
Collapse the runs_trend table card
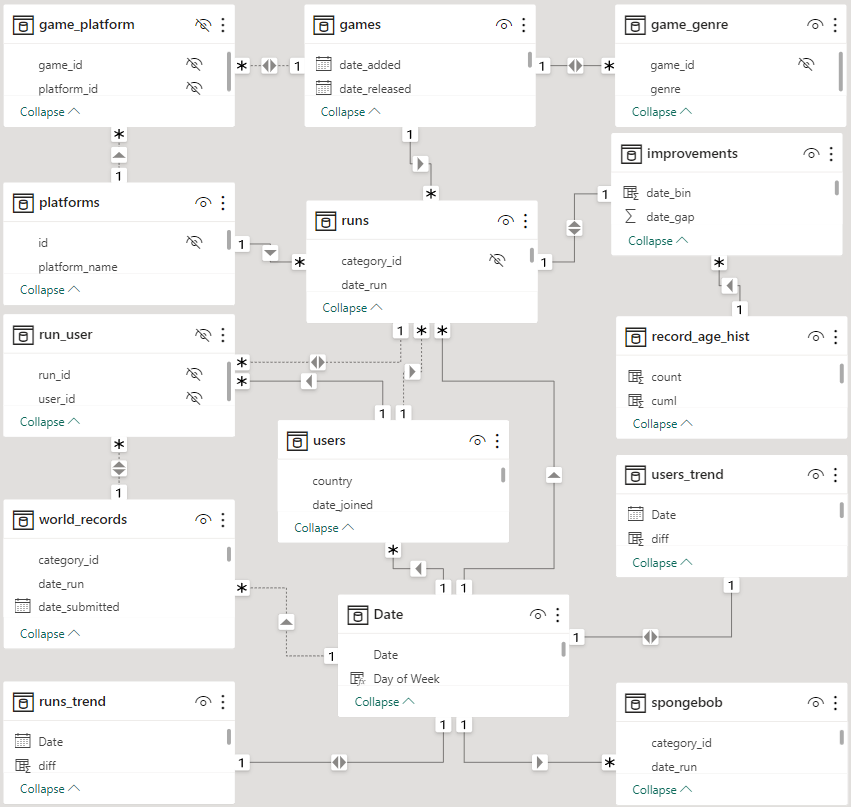point(49,789)
